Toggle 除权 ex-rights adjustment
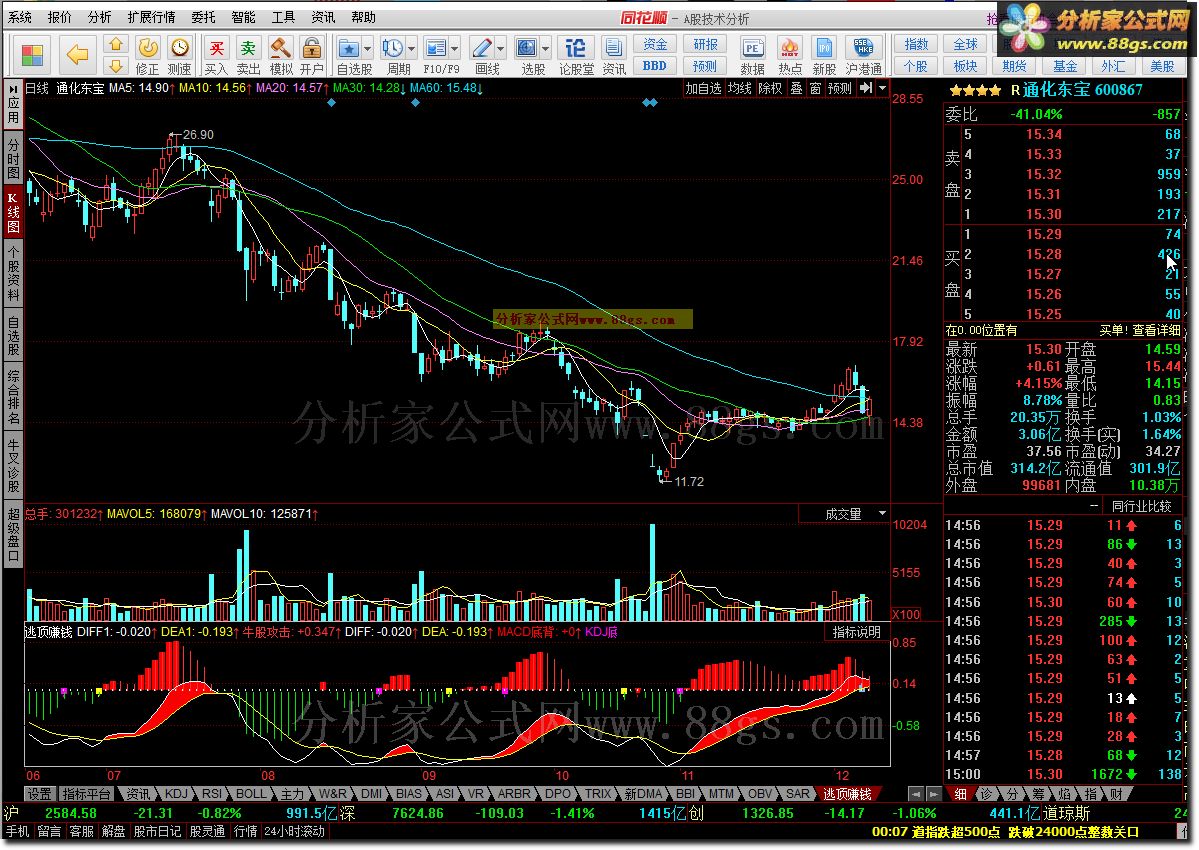1199x850 pixels. coord(770,88)
